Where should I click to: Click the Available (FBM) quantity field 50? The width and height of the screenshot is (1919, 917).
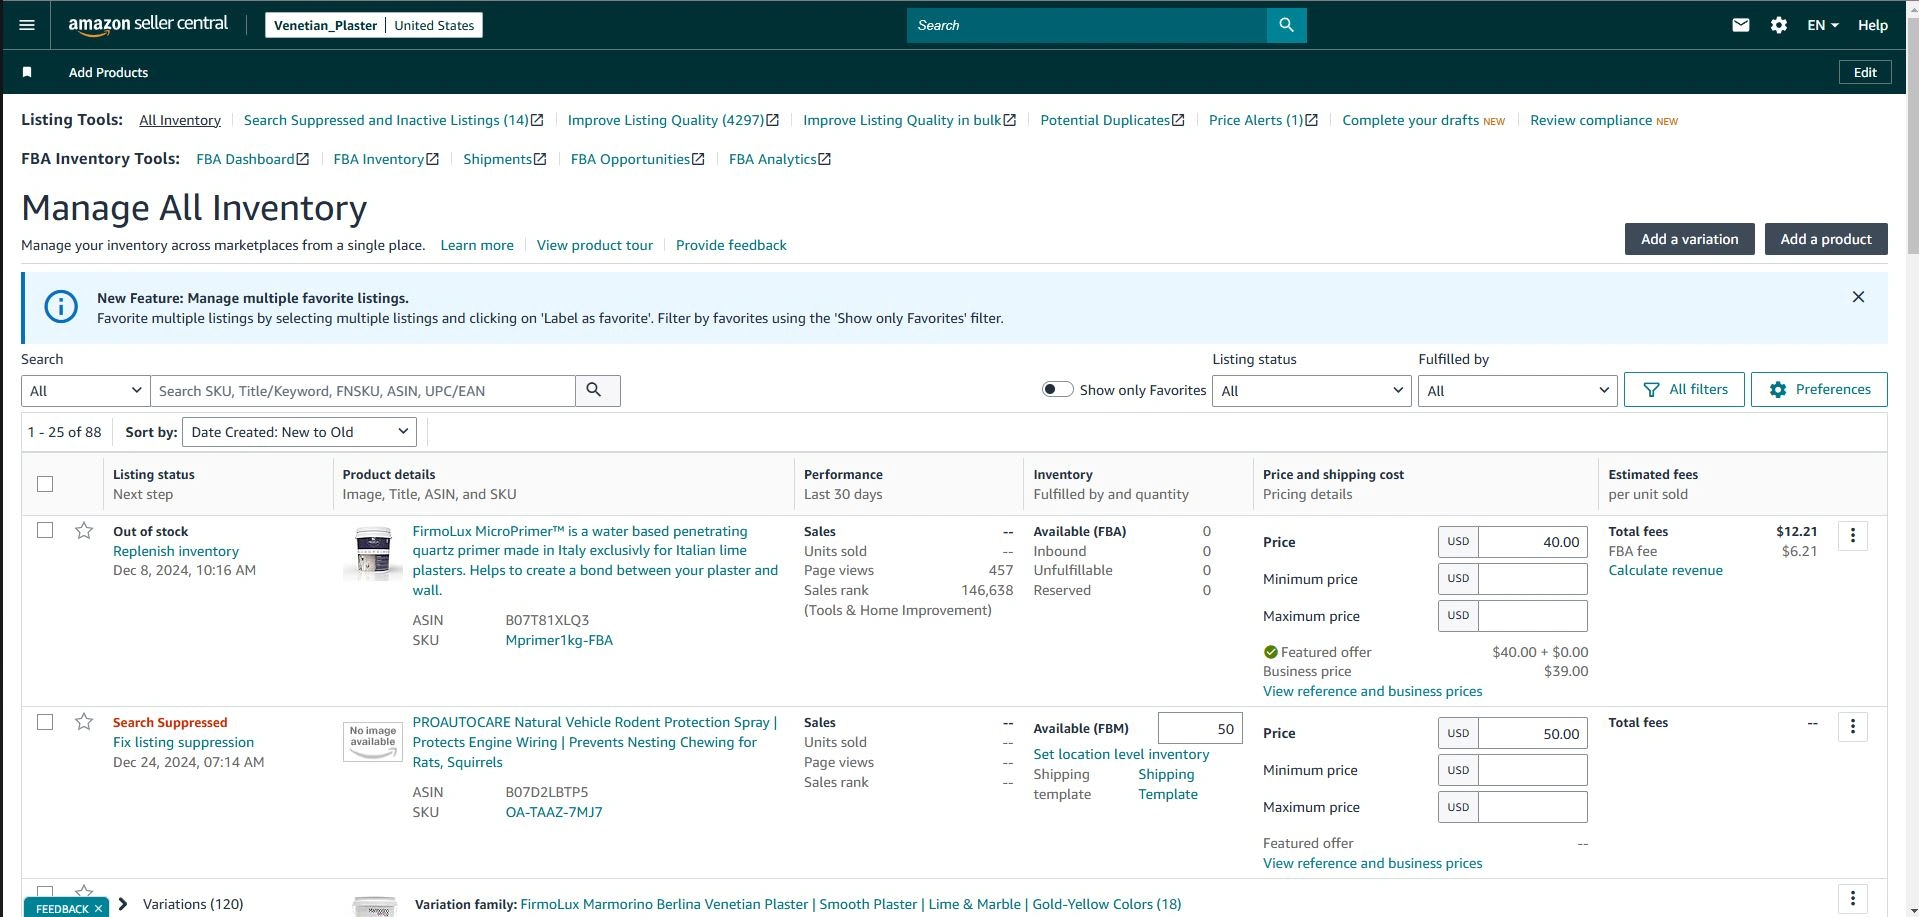(x=1200, y=729)
